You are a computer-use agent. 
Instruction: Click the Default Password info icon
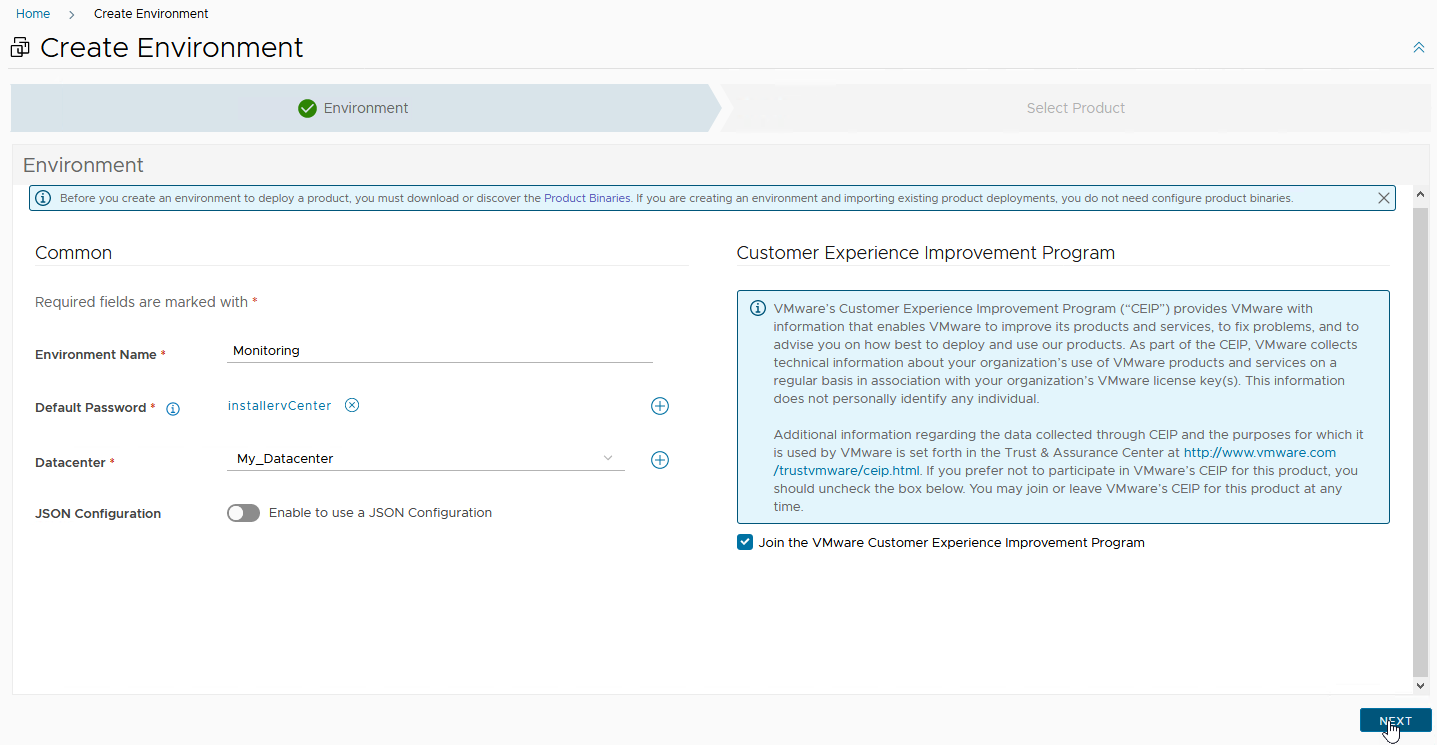tap(173, 409)
